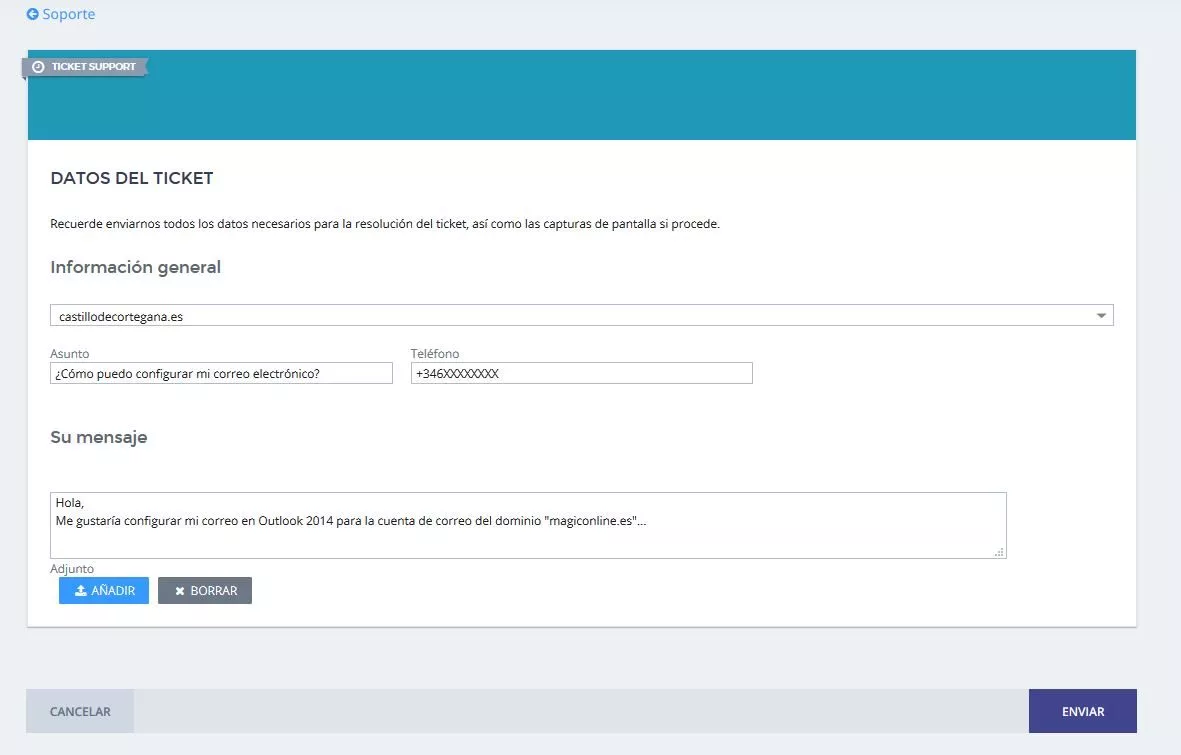Click the X icon on the Borrar button
Image resolution: width=1181 pixels, height=755 pixels.
pyautogui.click(x=180, y=591)
